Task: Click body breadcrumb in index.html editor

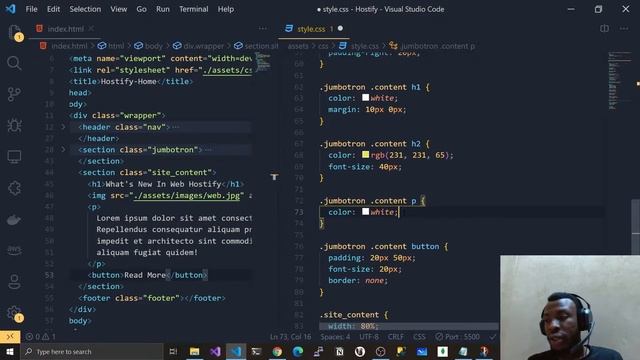Action: tap(149, 46)
